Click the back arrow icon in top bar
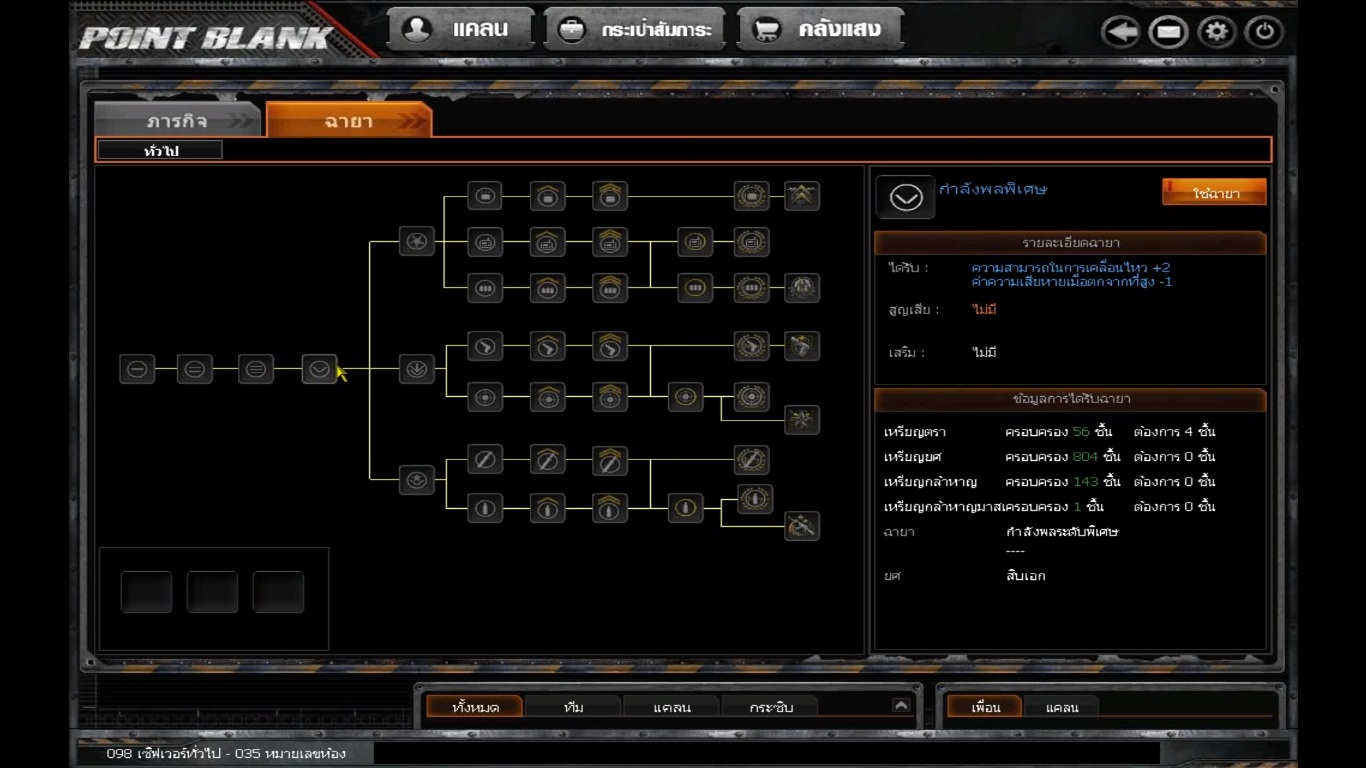Screen dimensions: 1366x768 (1120, 32)
